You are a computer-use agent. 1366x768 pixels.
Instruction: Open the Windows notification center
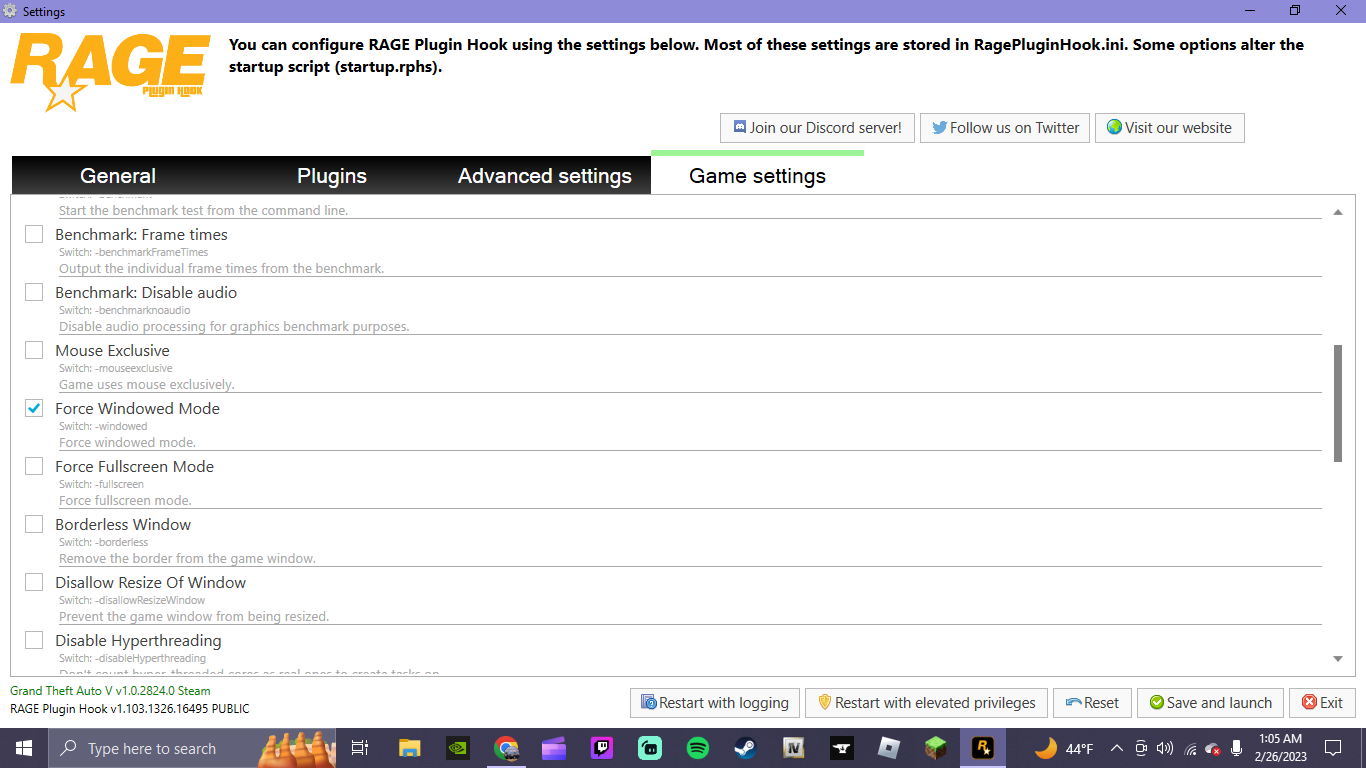pyautogui.click(x=1332, y=748)
